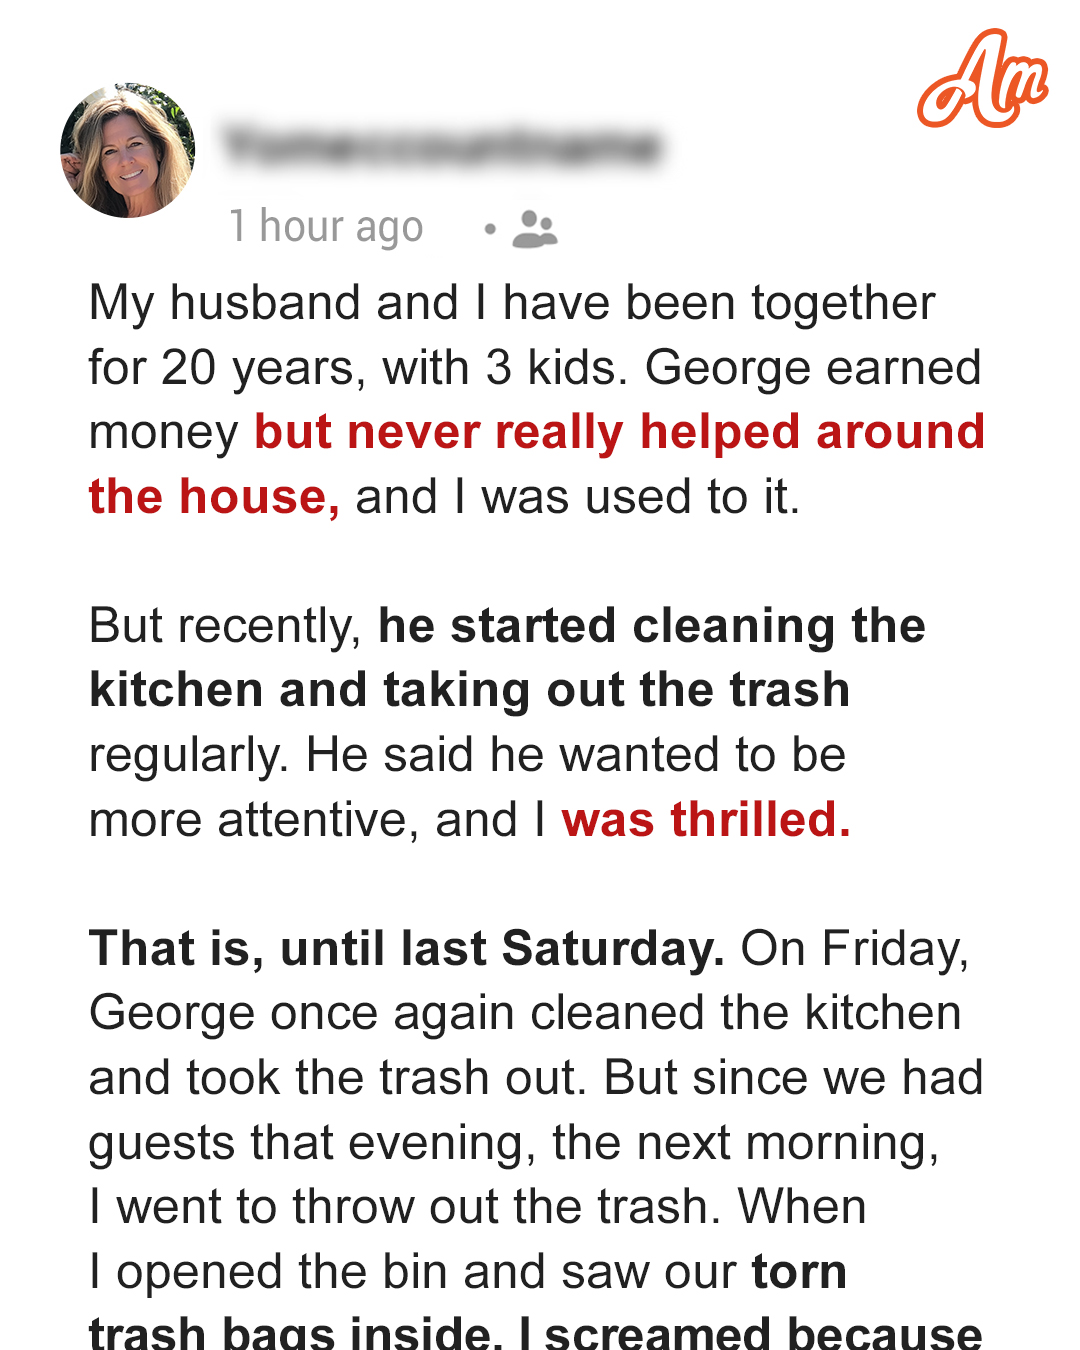The image size is (1080, 1350).
Task: Click the line "George once again cleaned the kitchen"
Action: 525,1013
